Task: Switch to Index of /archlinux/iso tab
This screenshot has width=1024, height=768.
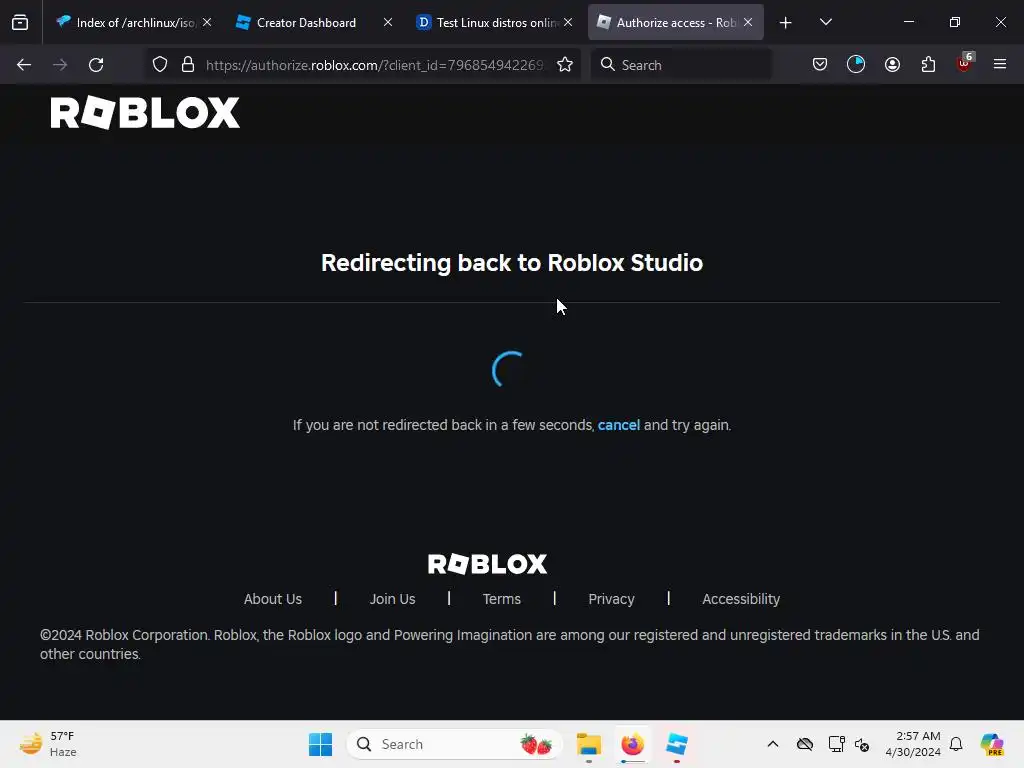Action: tap(135, 22)
